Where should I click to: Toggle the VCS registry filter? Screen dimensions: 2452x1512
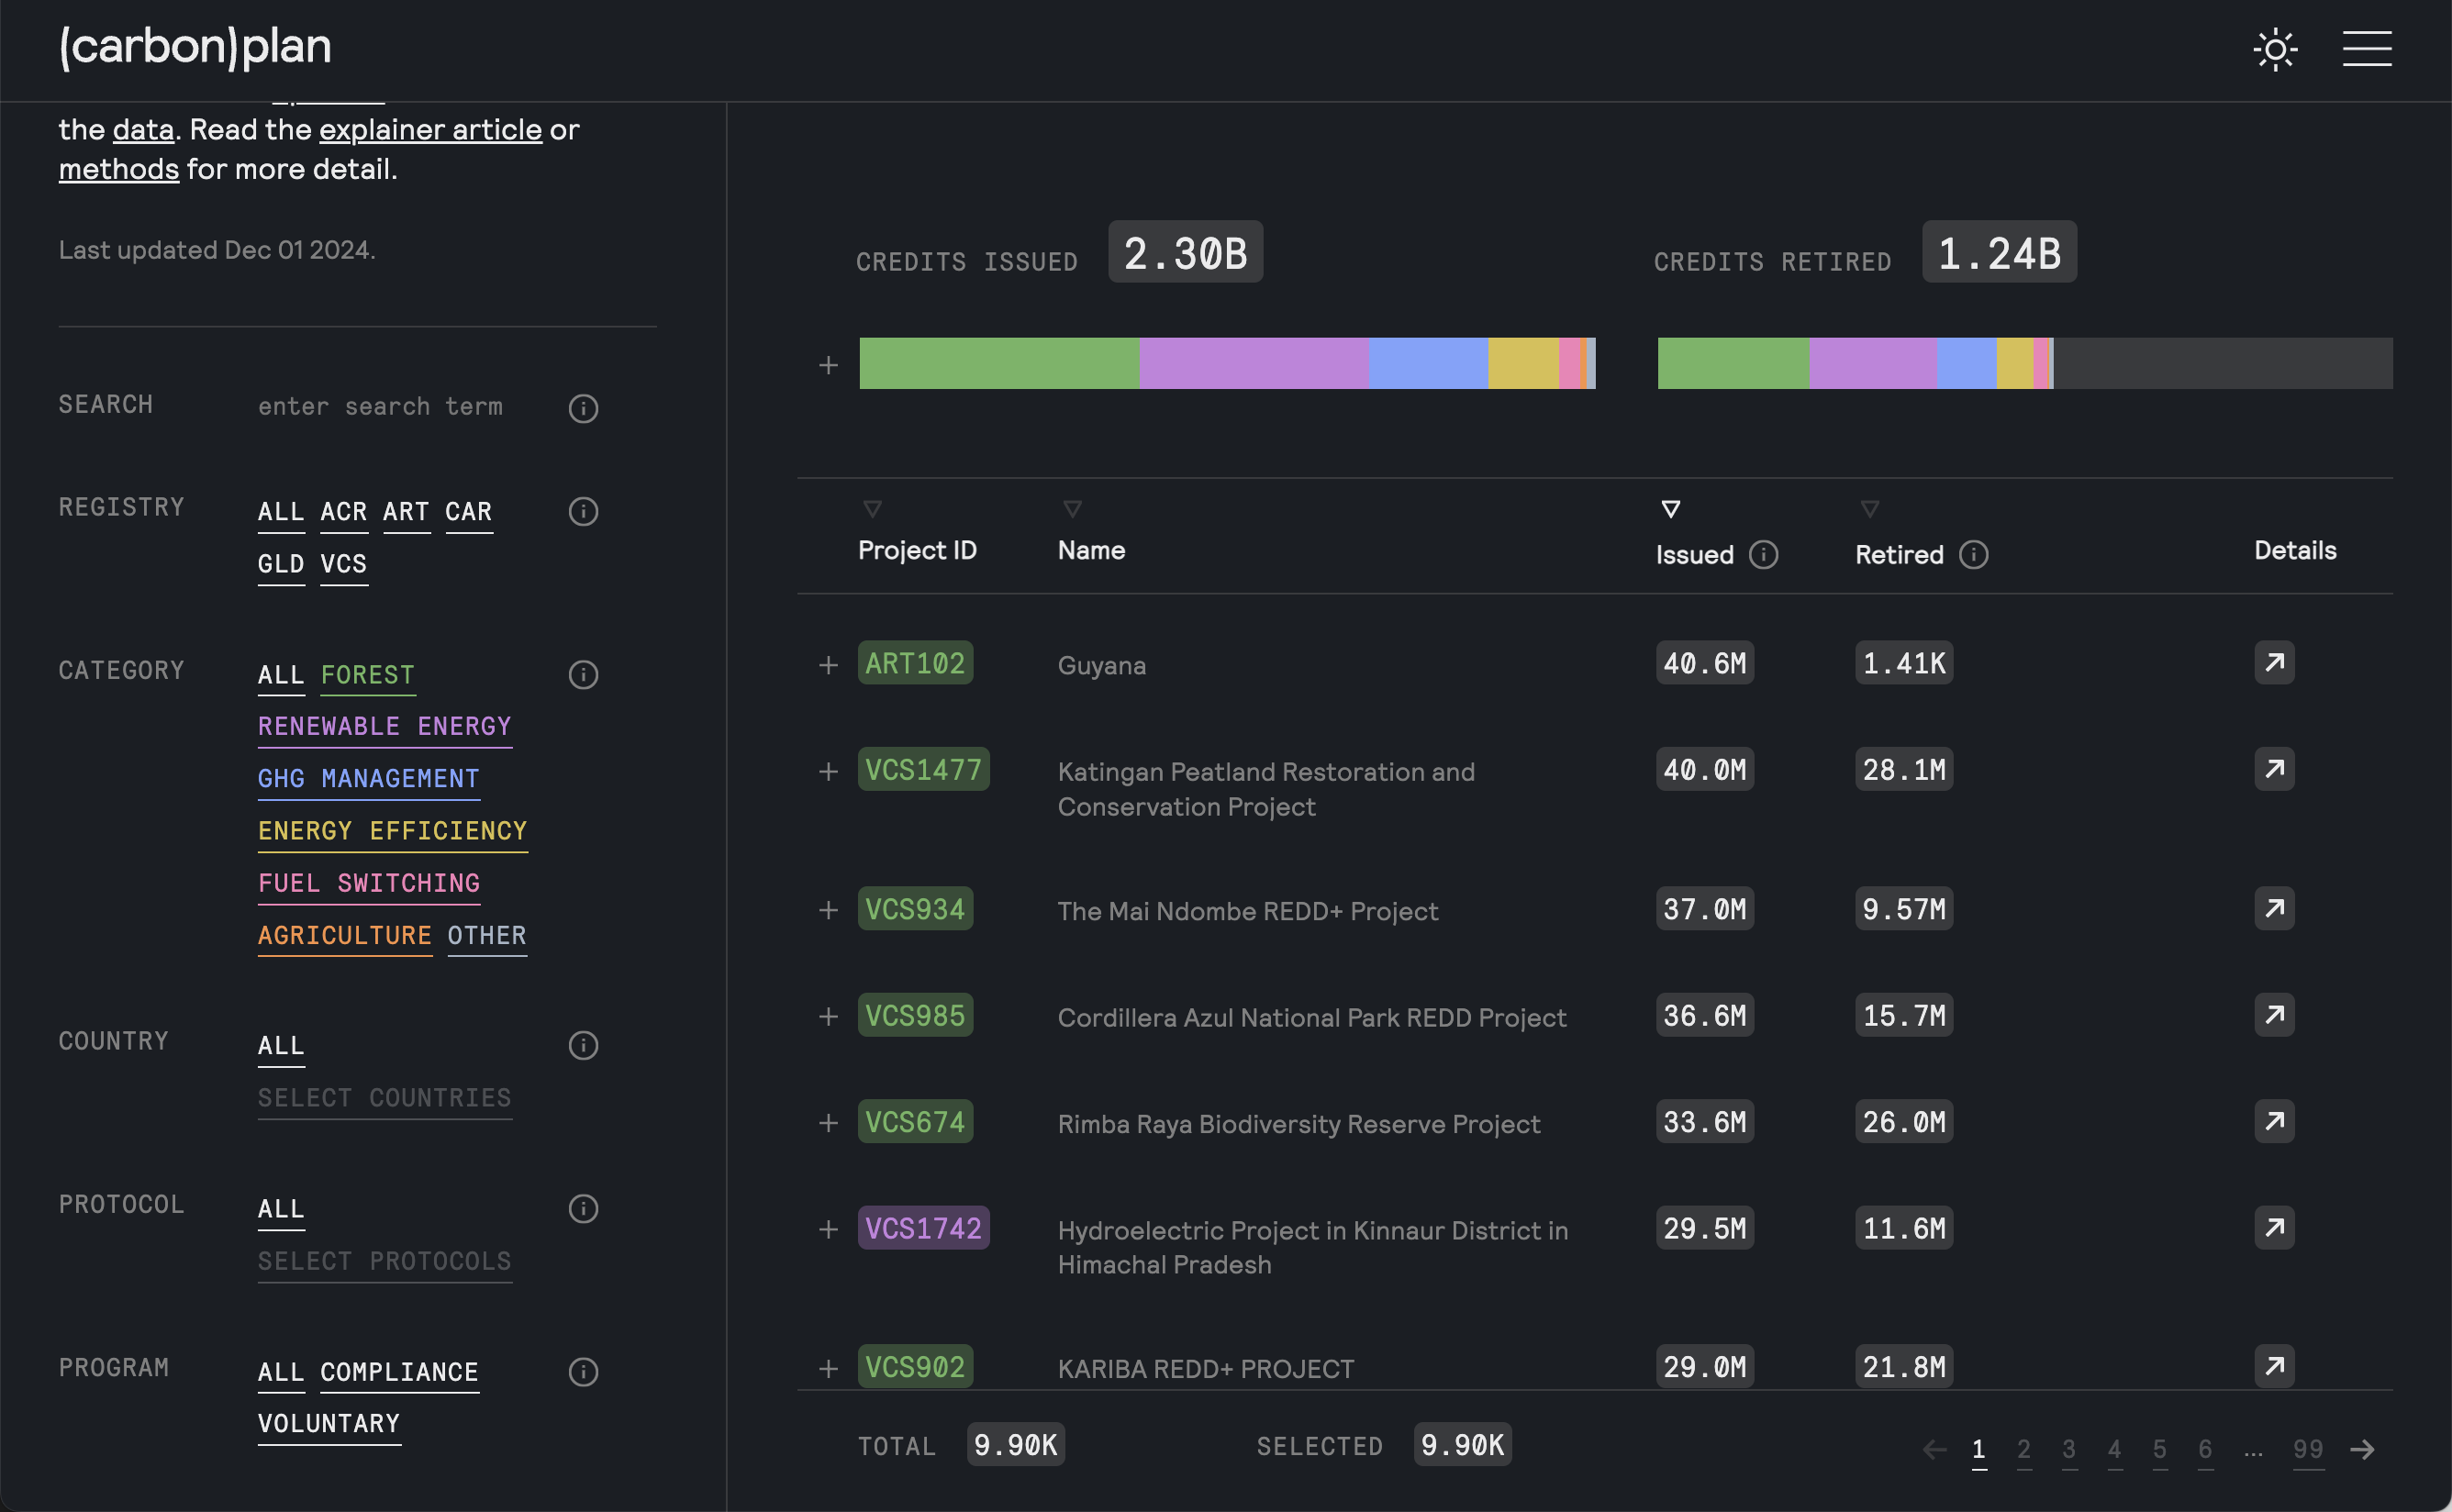[x=343, y=564]
